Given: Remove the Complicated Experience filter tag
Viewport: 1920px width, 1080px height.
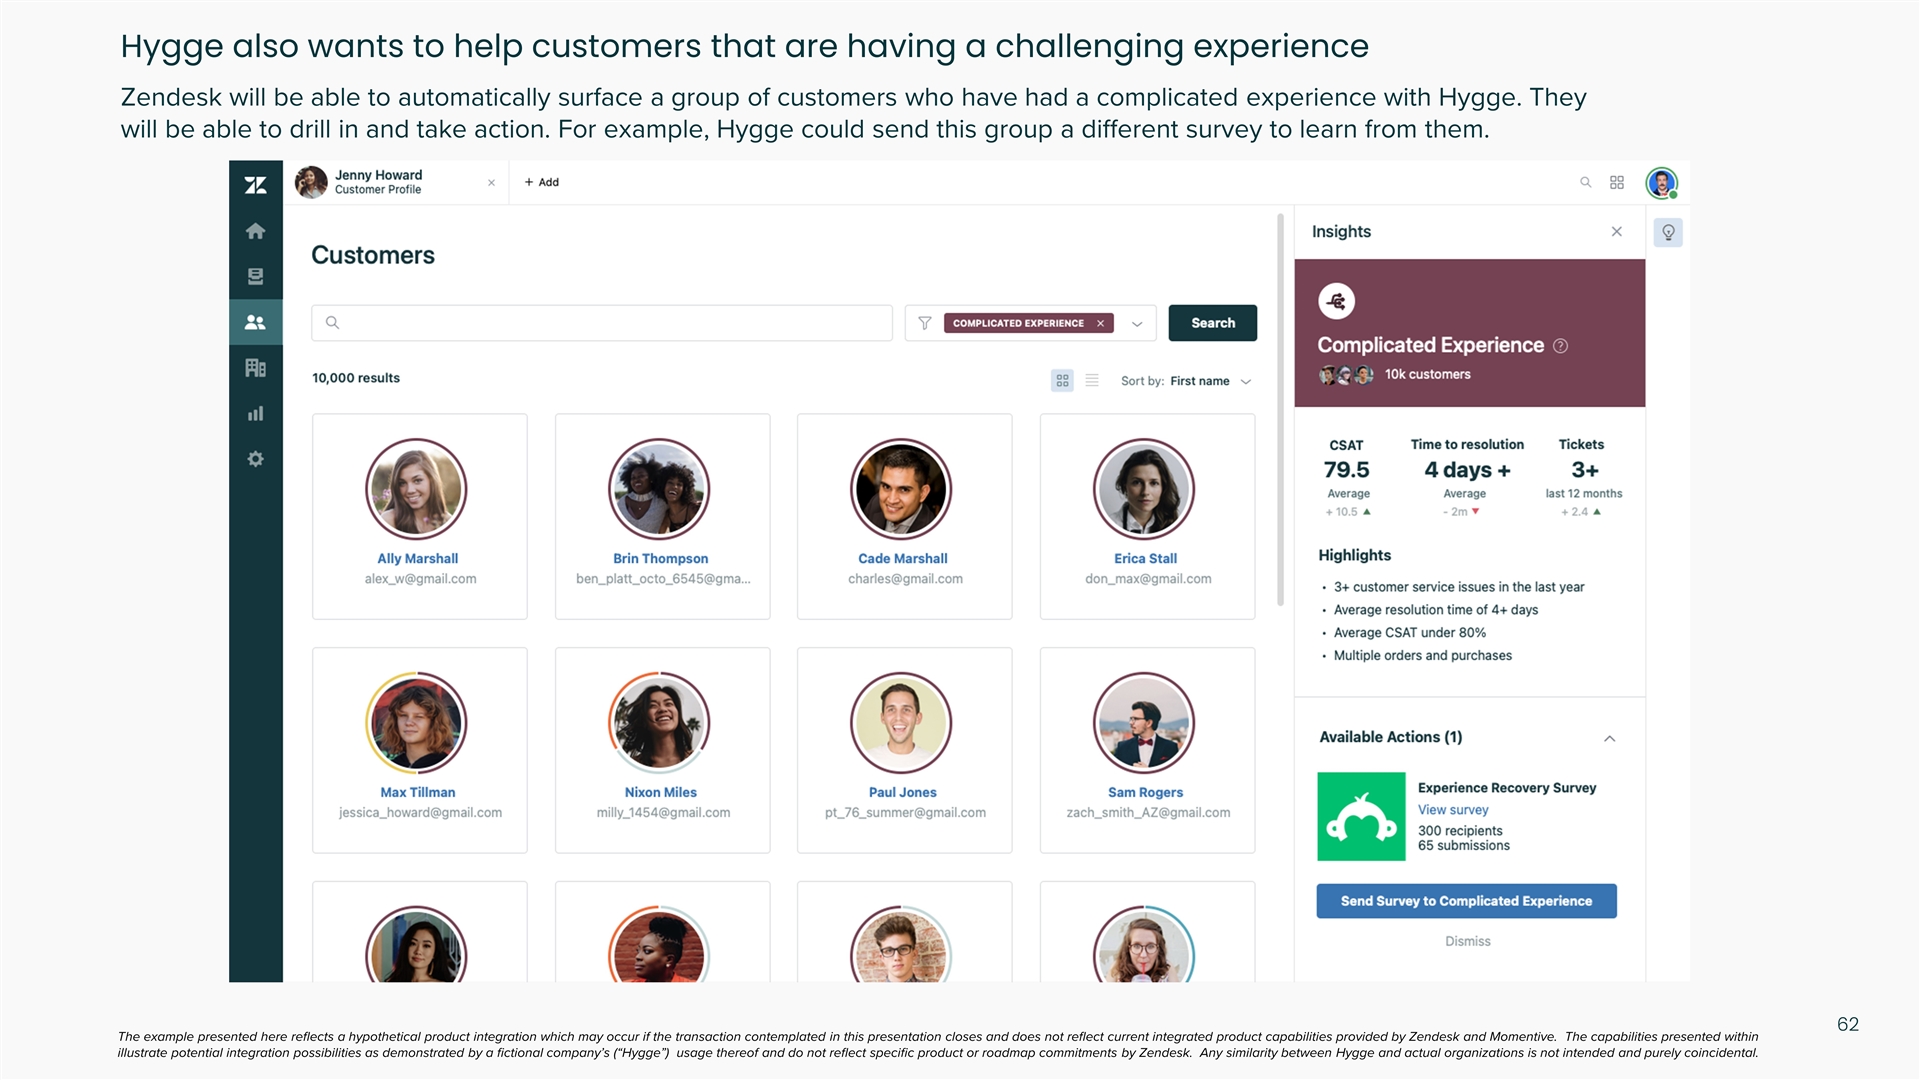Looking at the screenshot, I should [x=1100, y=323].
